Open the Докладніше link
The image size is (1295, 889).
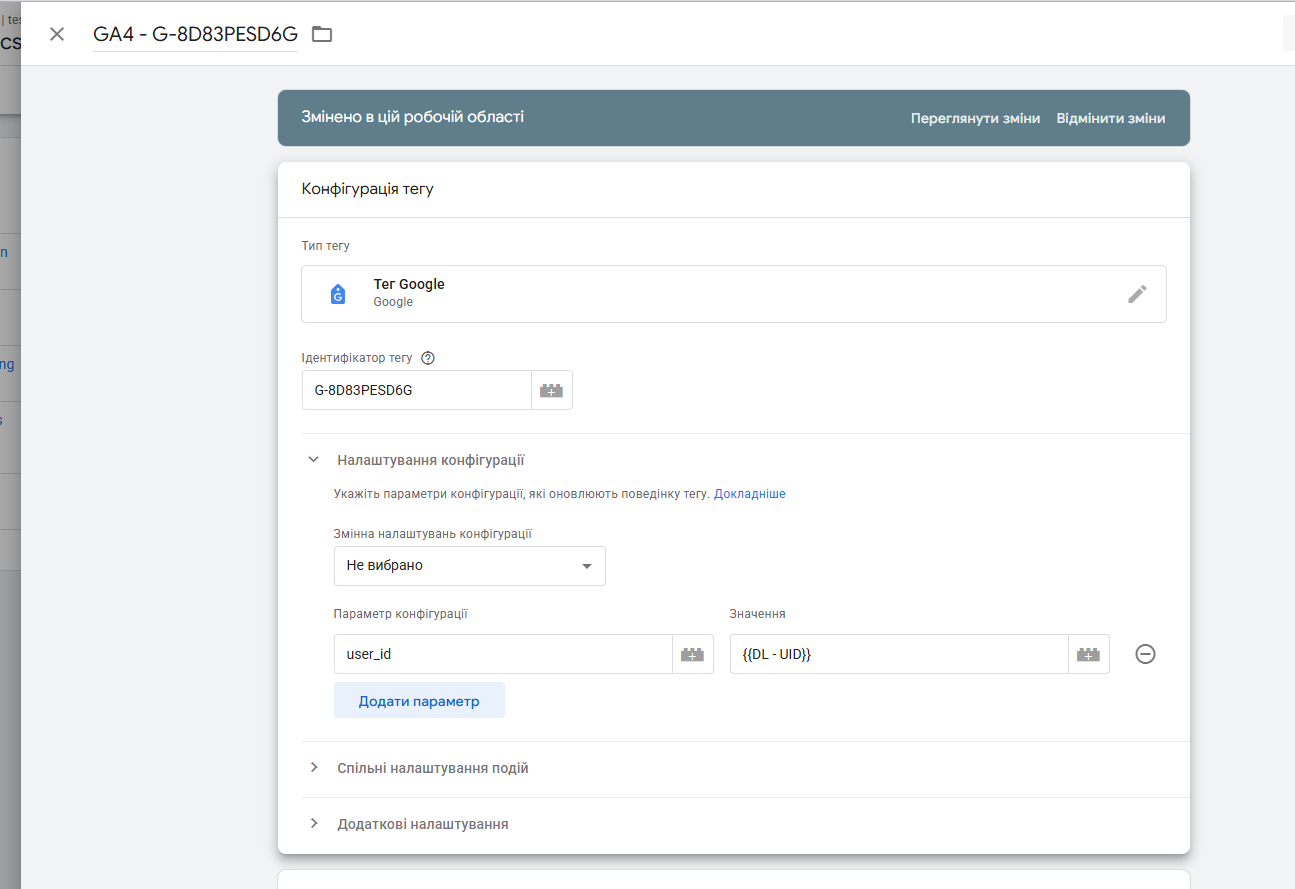pyautogui.click(x=749, y=494)
